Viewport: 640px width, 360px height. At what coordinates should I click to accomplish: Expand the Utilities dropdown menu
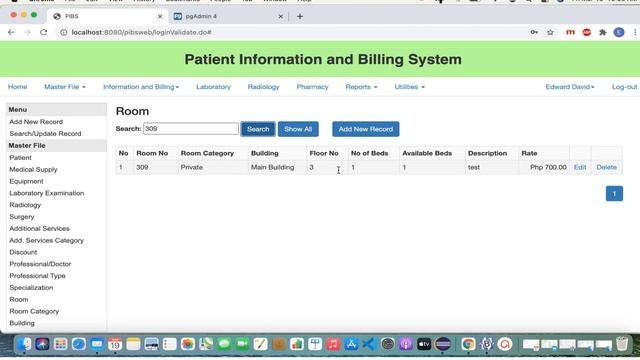409,87
